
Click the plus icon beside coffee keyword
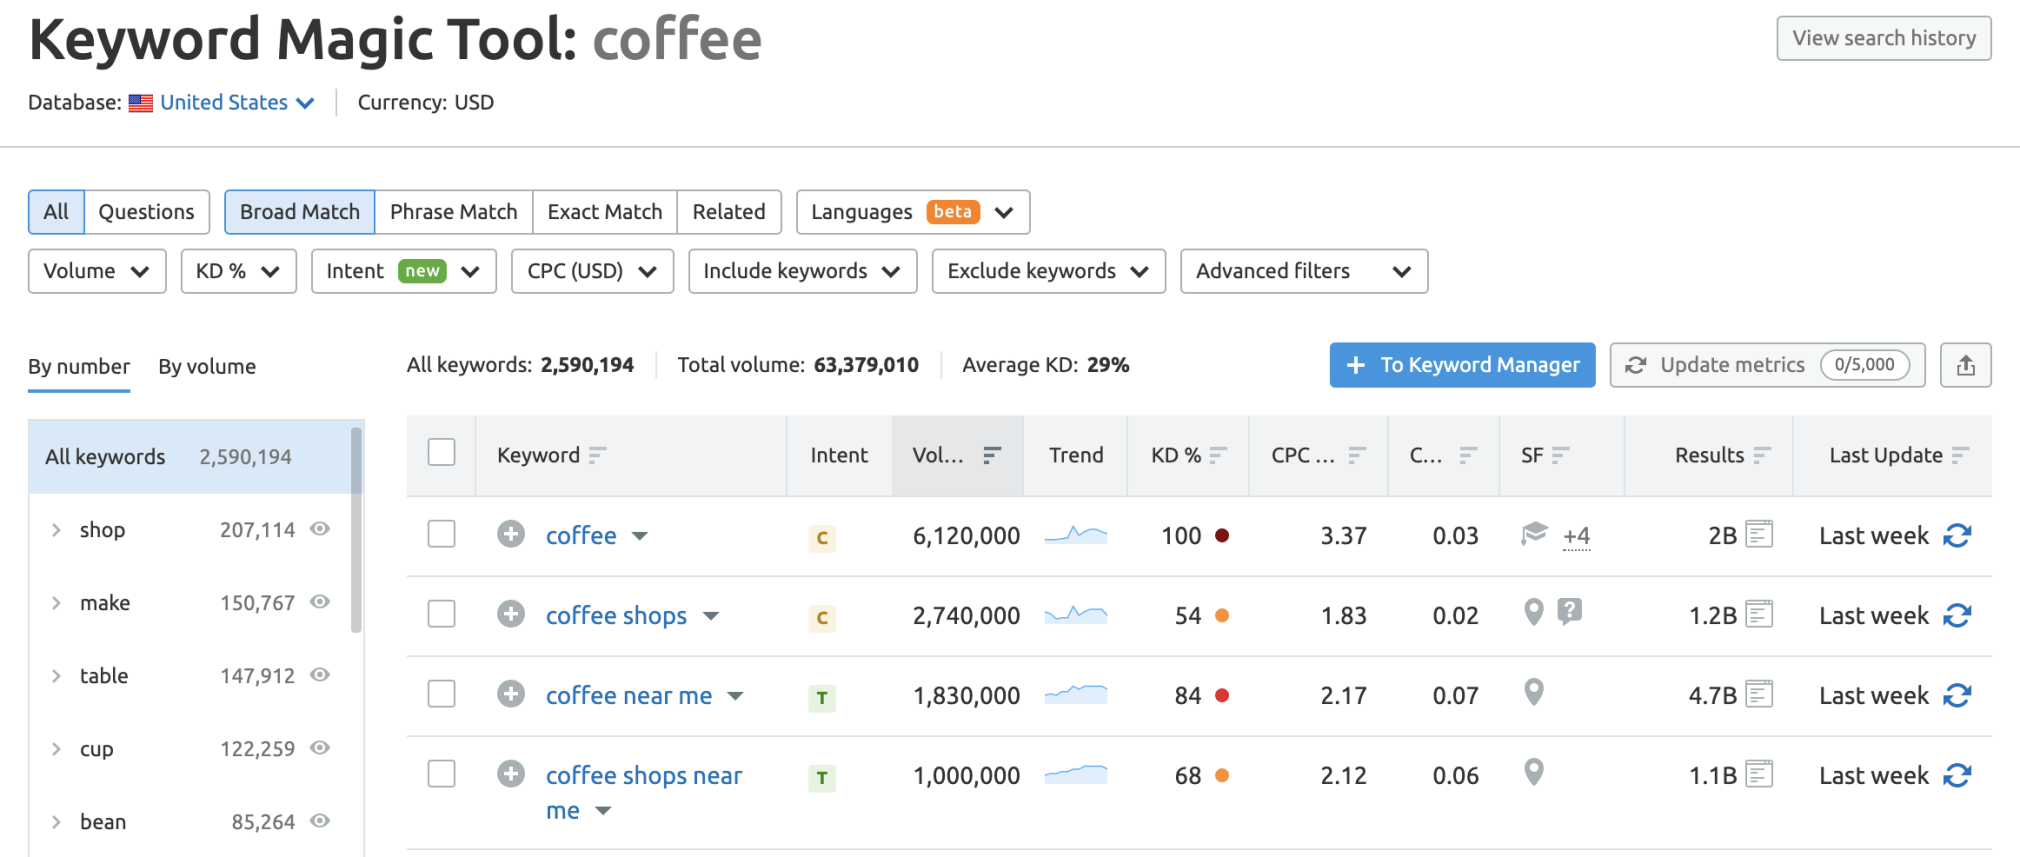click(511, 534)
